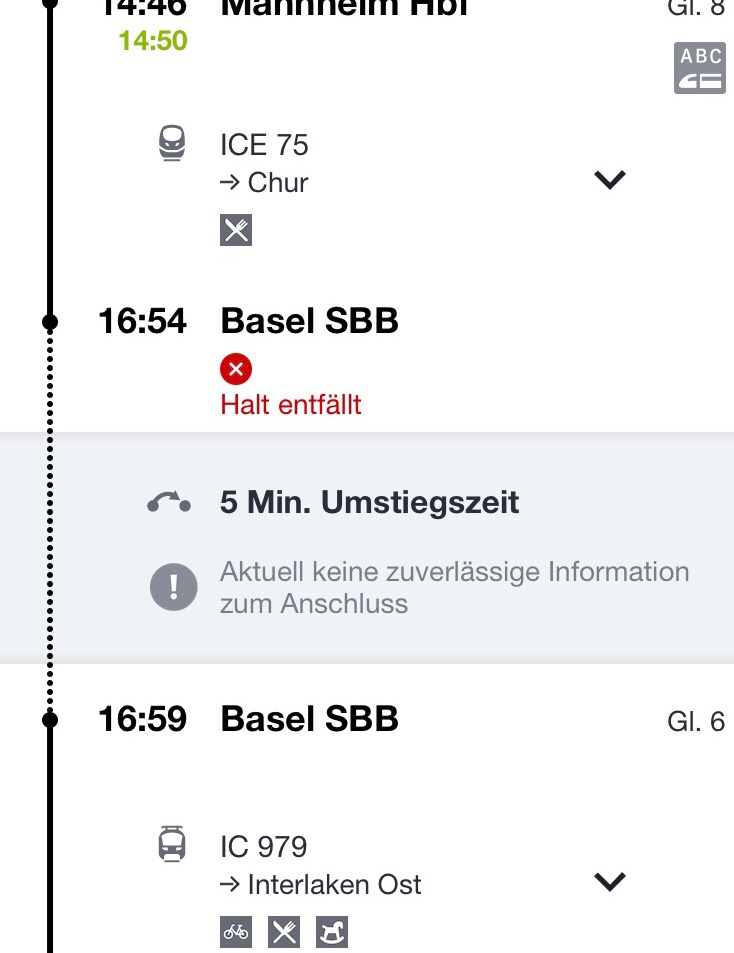Click the ICE 75 train label
Image resolution: width=734 pixels, height=953 pixels.
(264, 145)
